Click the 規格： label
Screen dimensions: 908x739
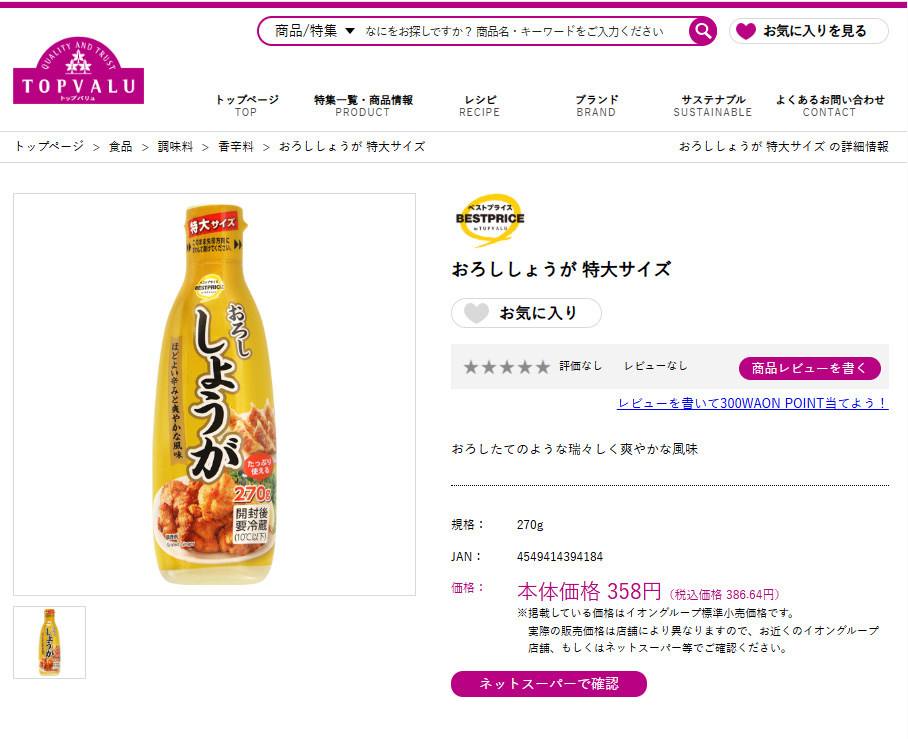click(468, 525)
